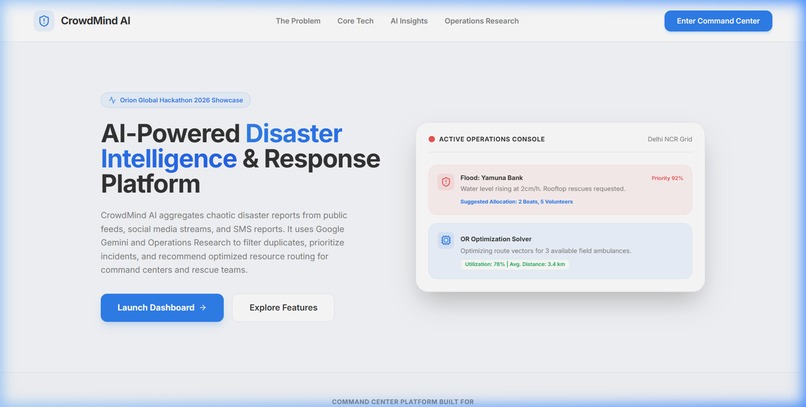Click the Orion Global Hackathon 2026 Showcase badge
The height and width of the screenshot is (407, 806).
tap(175, 100)
